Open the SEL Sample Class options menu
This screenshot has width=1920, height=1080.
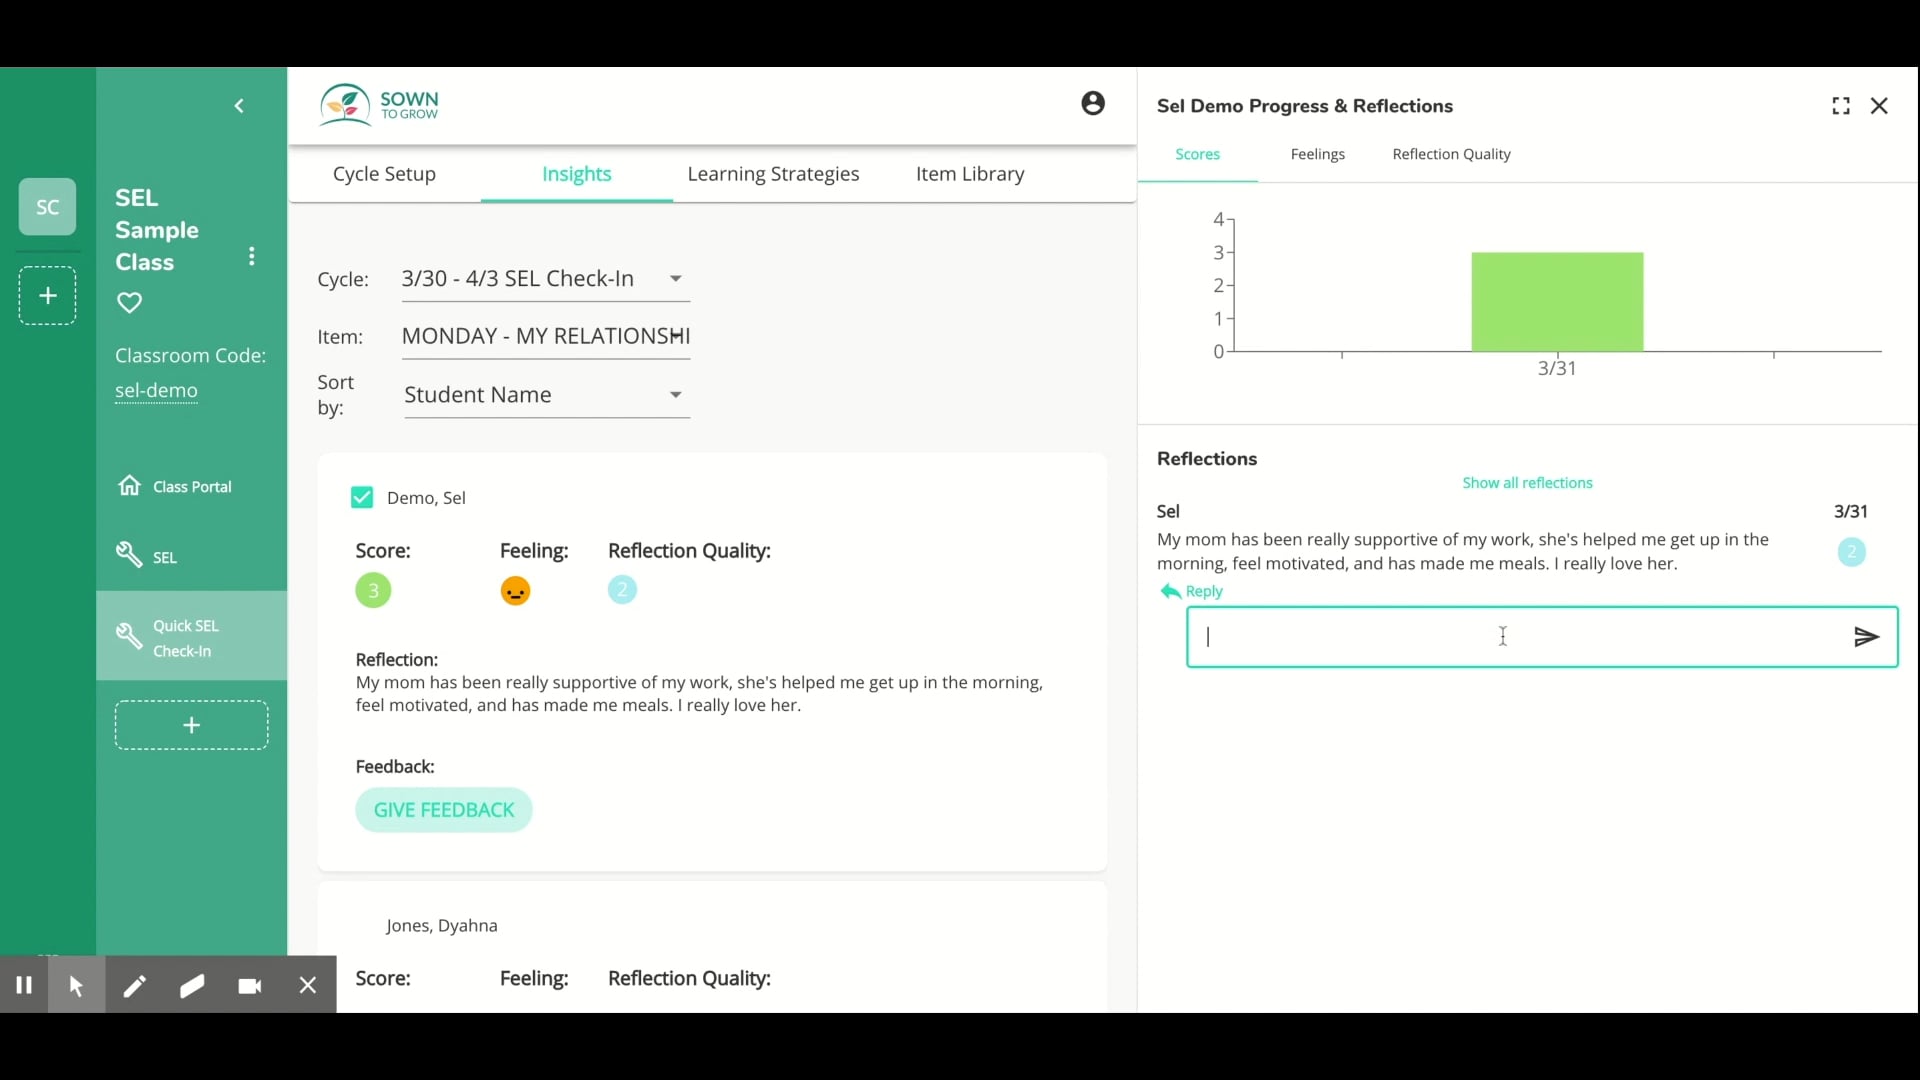click(252, 257)
